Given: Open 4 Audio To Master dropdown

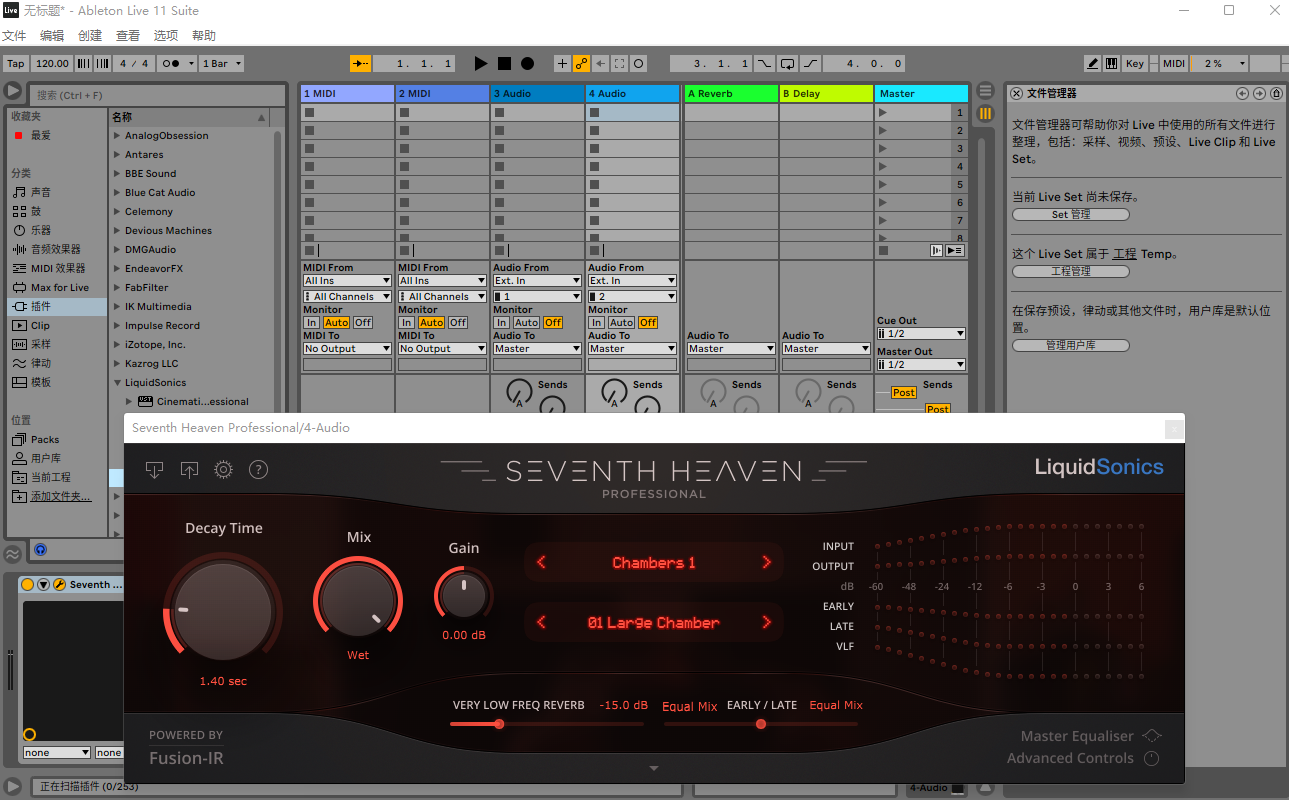Looking at the screenshot, I should coord(632,348).
